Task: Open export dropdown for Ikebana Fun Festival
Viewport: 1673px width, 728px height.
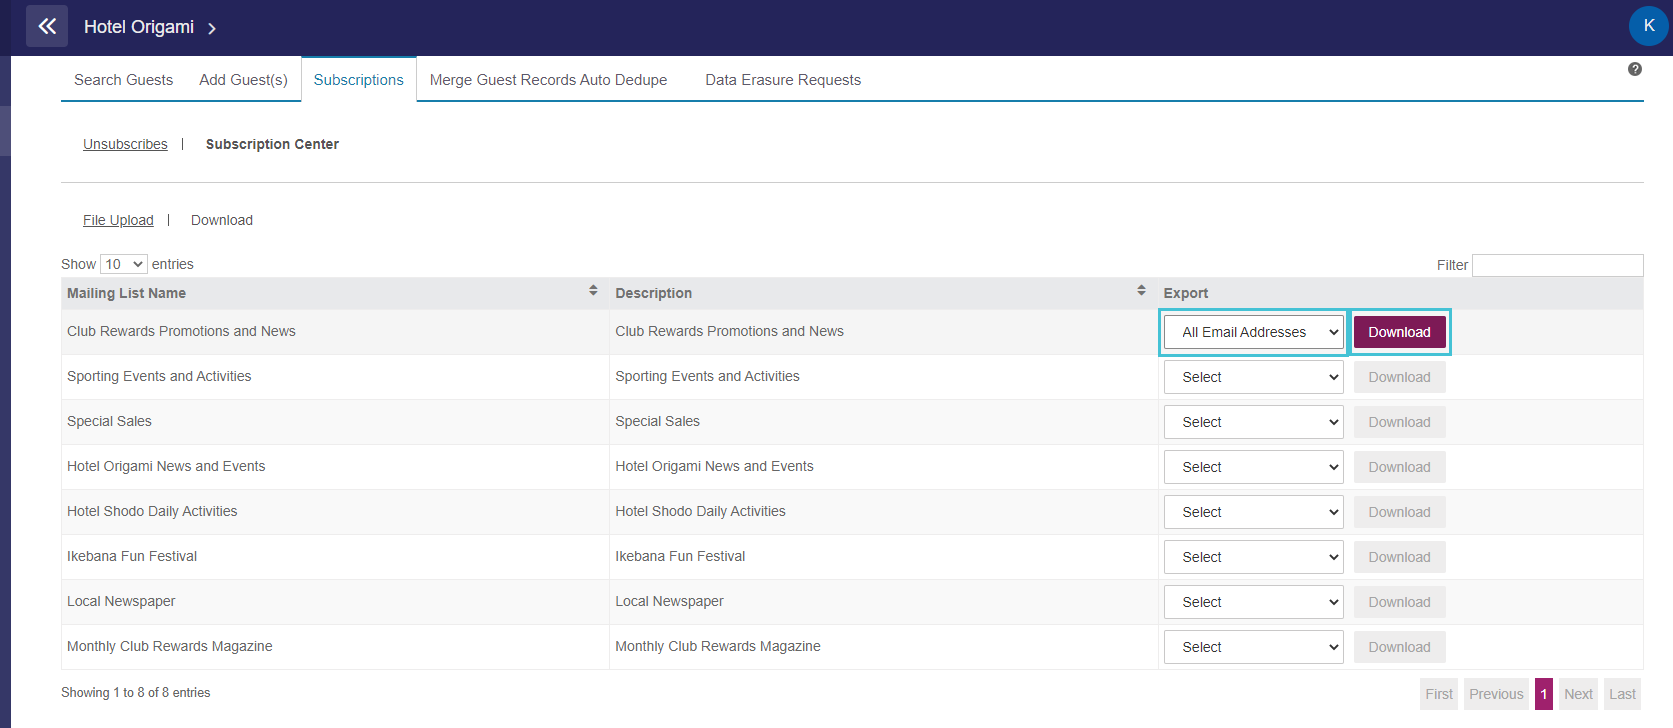Action: (x=1254, y=557)
